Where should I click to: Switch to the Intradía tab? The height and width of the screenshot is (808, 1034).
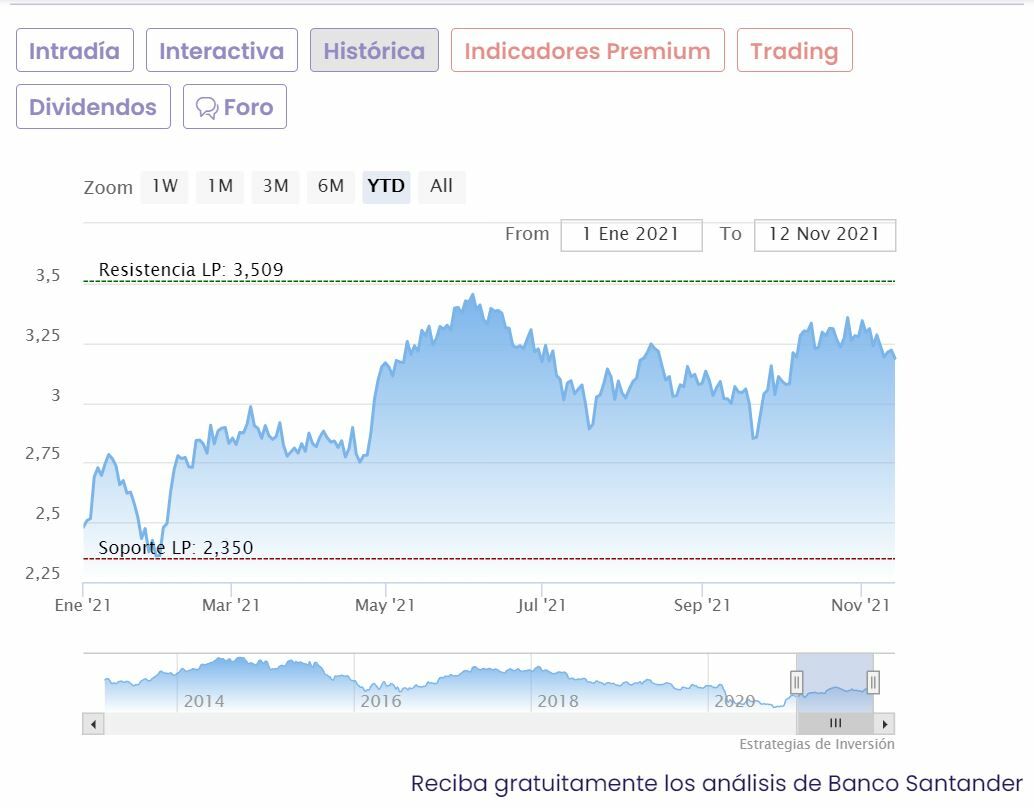pyautogui.click(x=74, y=51)
